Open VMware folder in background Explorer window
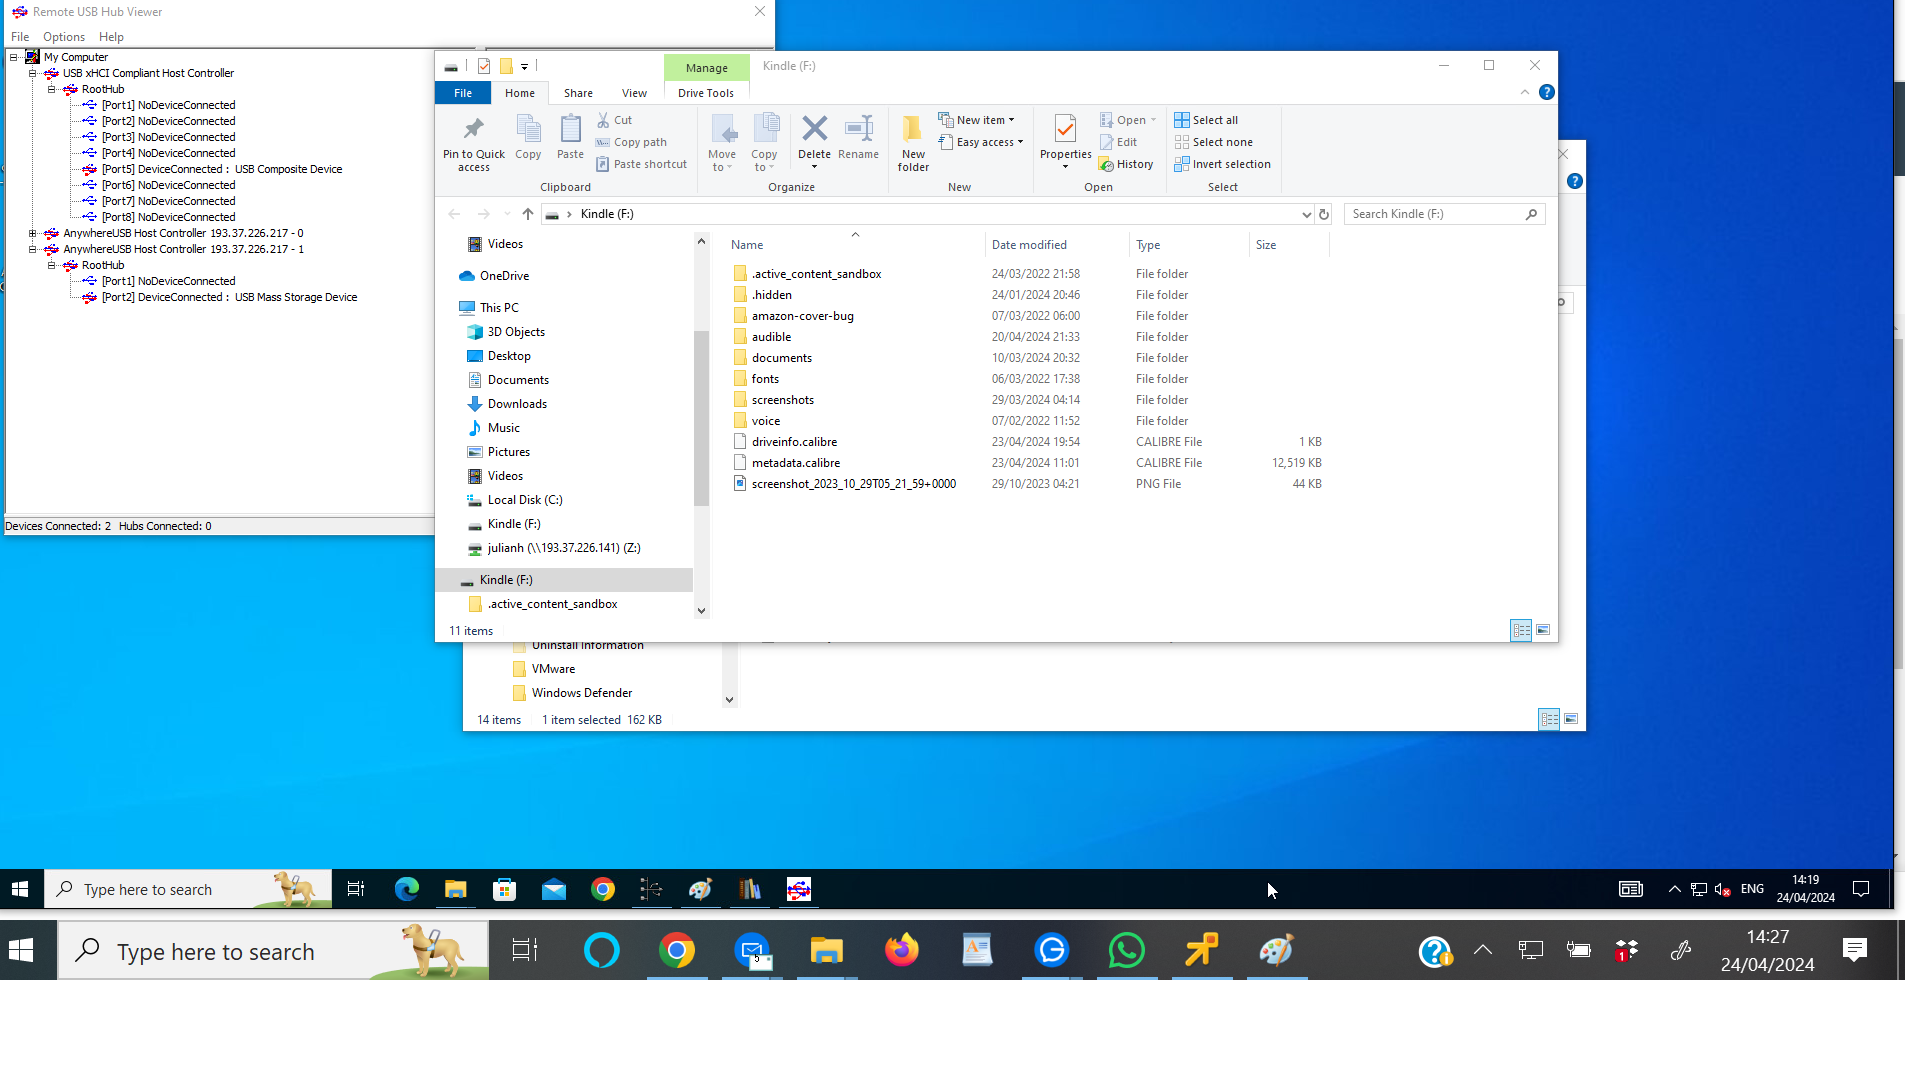Image resolution: width=1920 pixels, height=1080 pixels. click(x=553, y=669)
